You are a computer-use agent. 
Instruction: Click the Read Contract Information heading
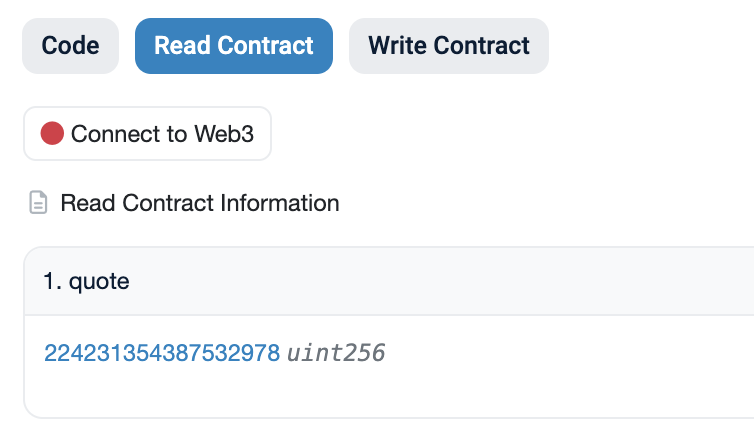[x=200, y=204]
